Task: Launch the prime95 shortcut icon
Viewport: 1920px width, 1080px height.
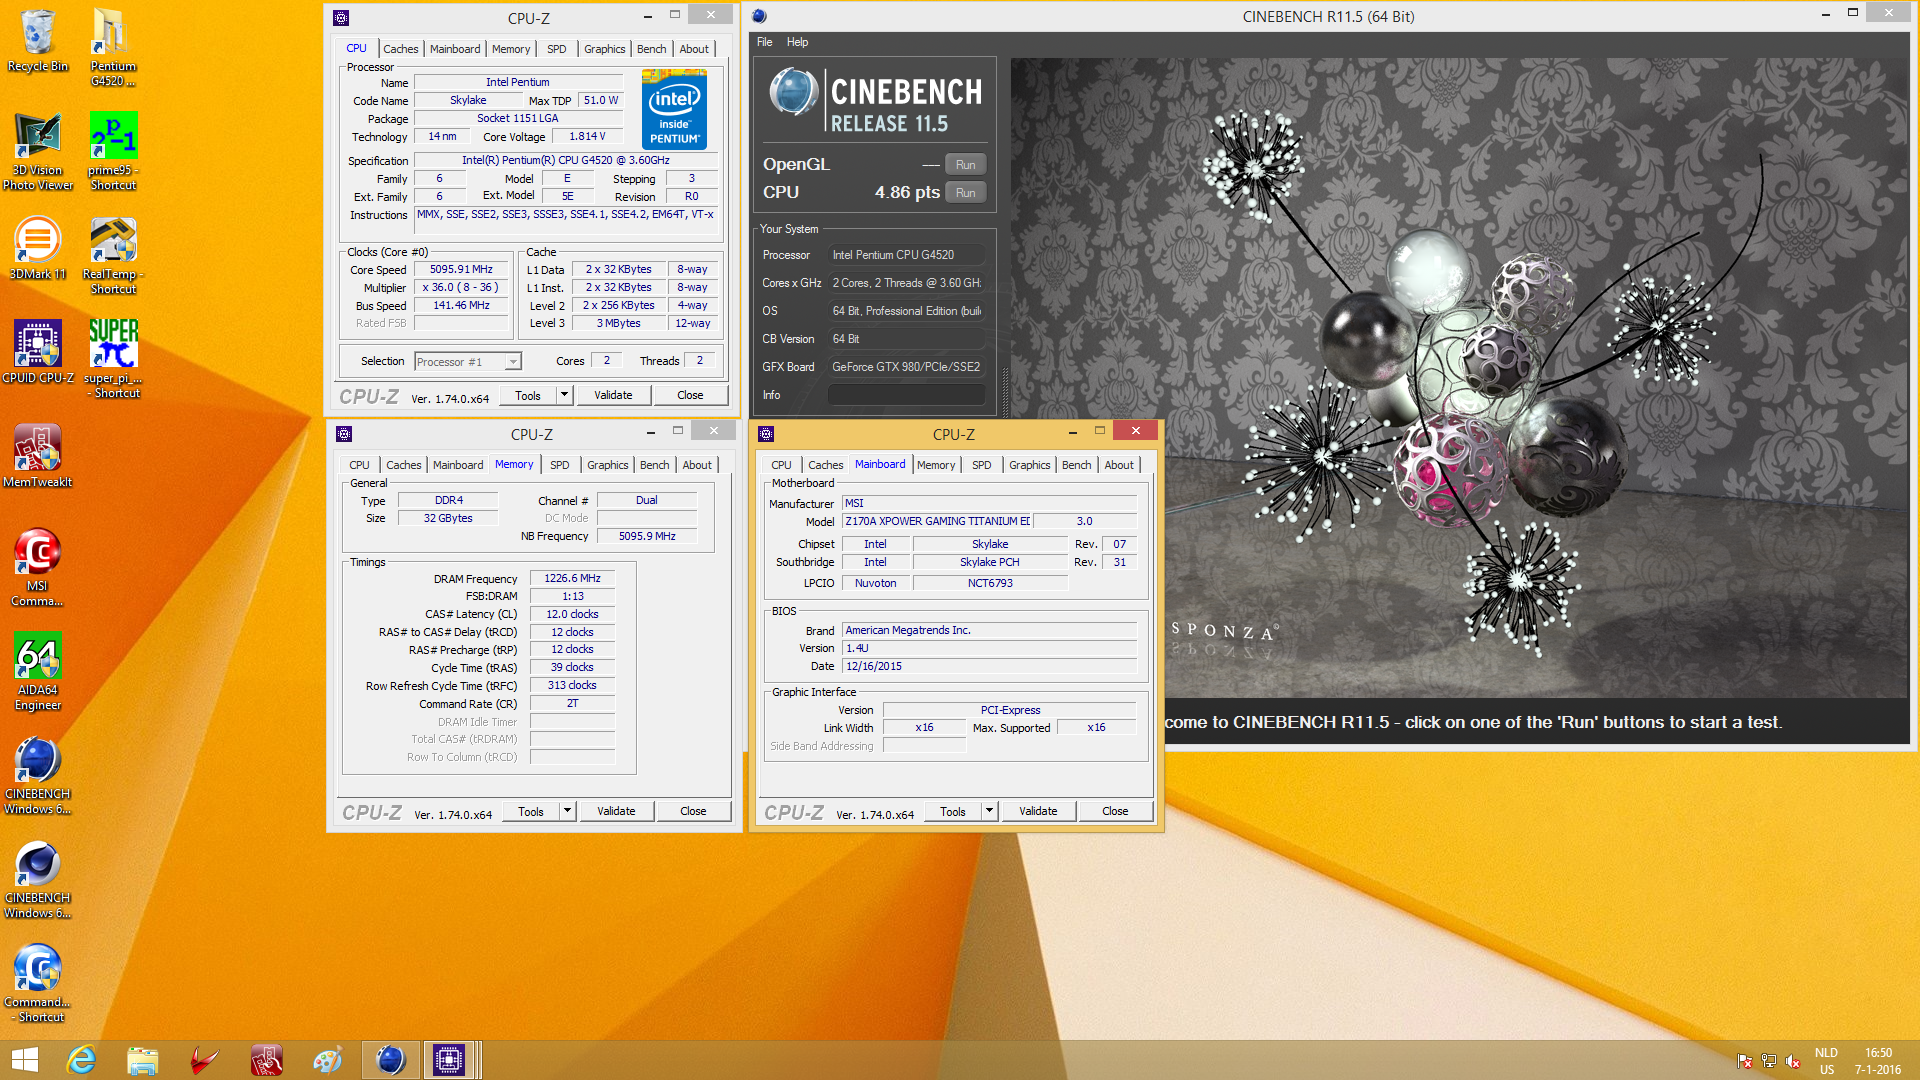Action: click(113, 151)
